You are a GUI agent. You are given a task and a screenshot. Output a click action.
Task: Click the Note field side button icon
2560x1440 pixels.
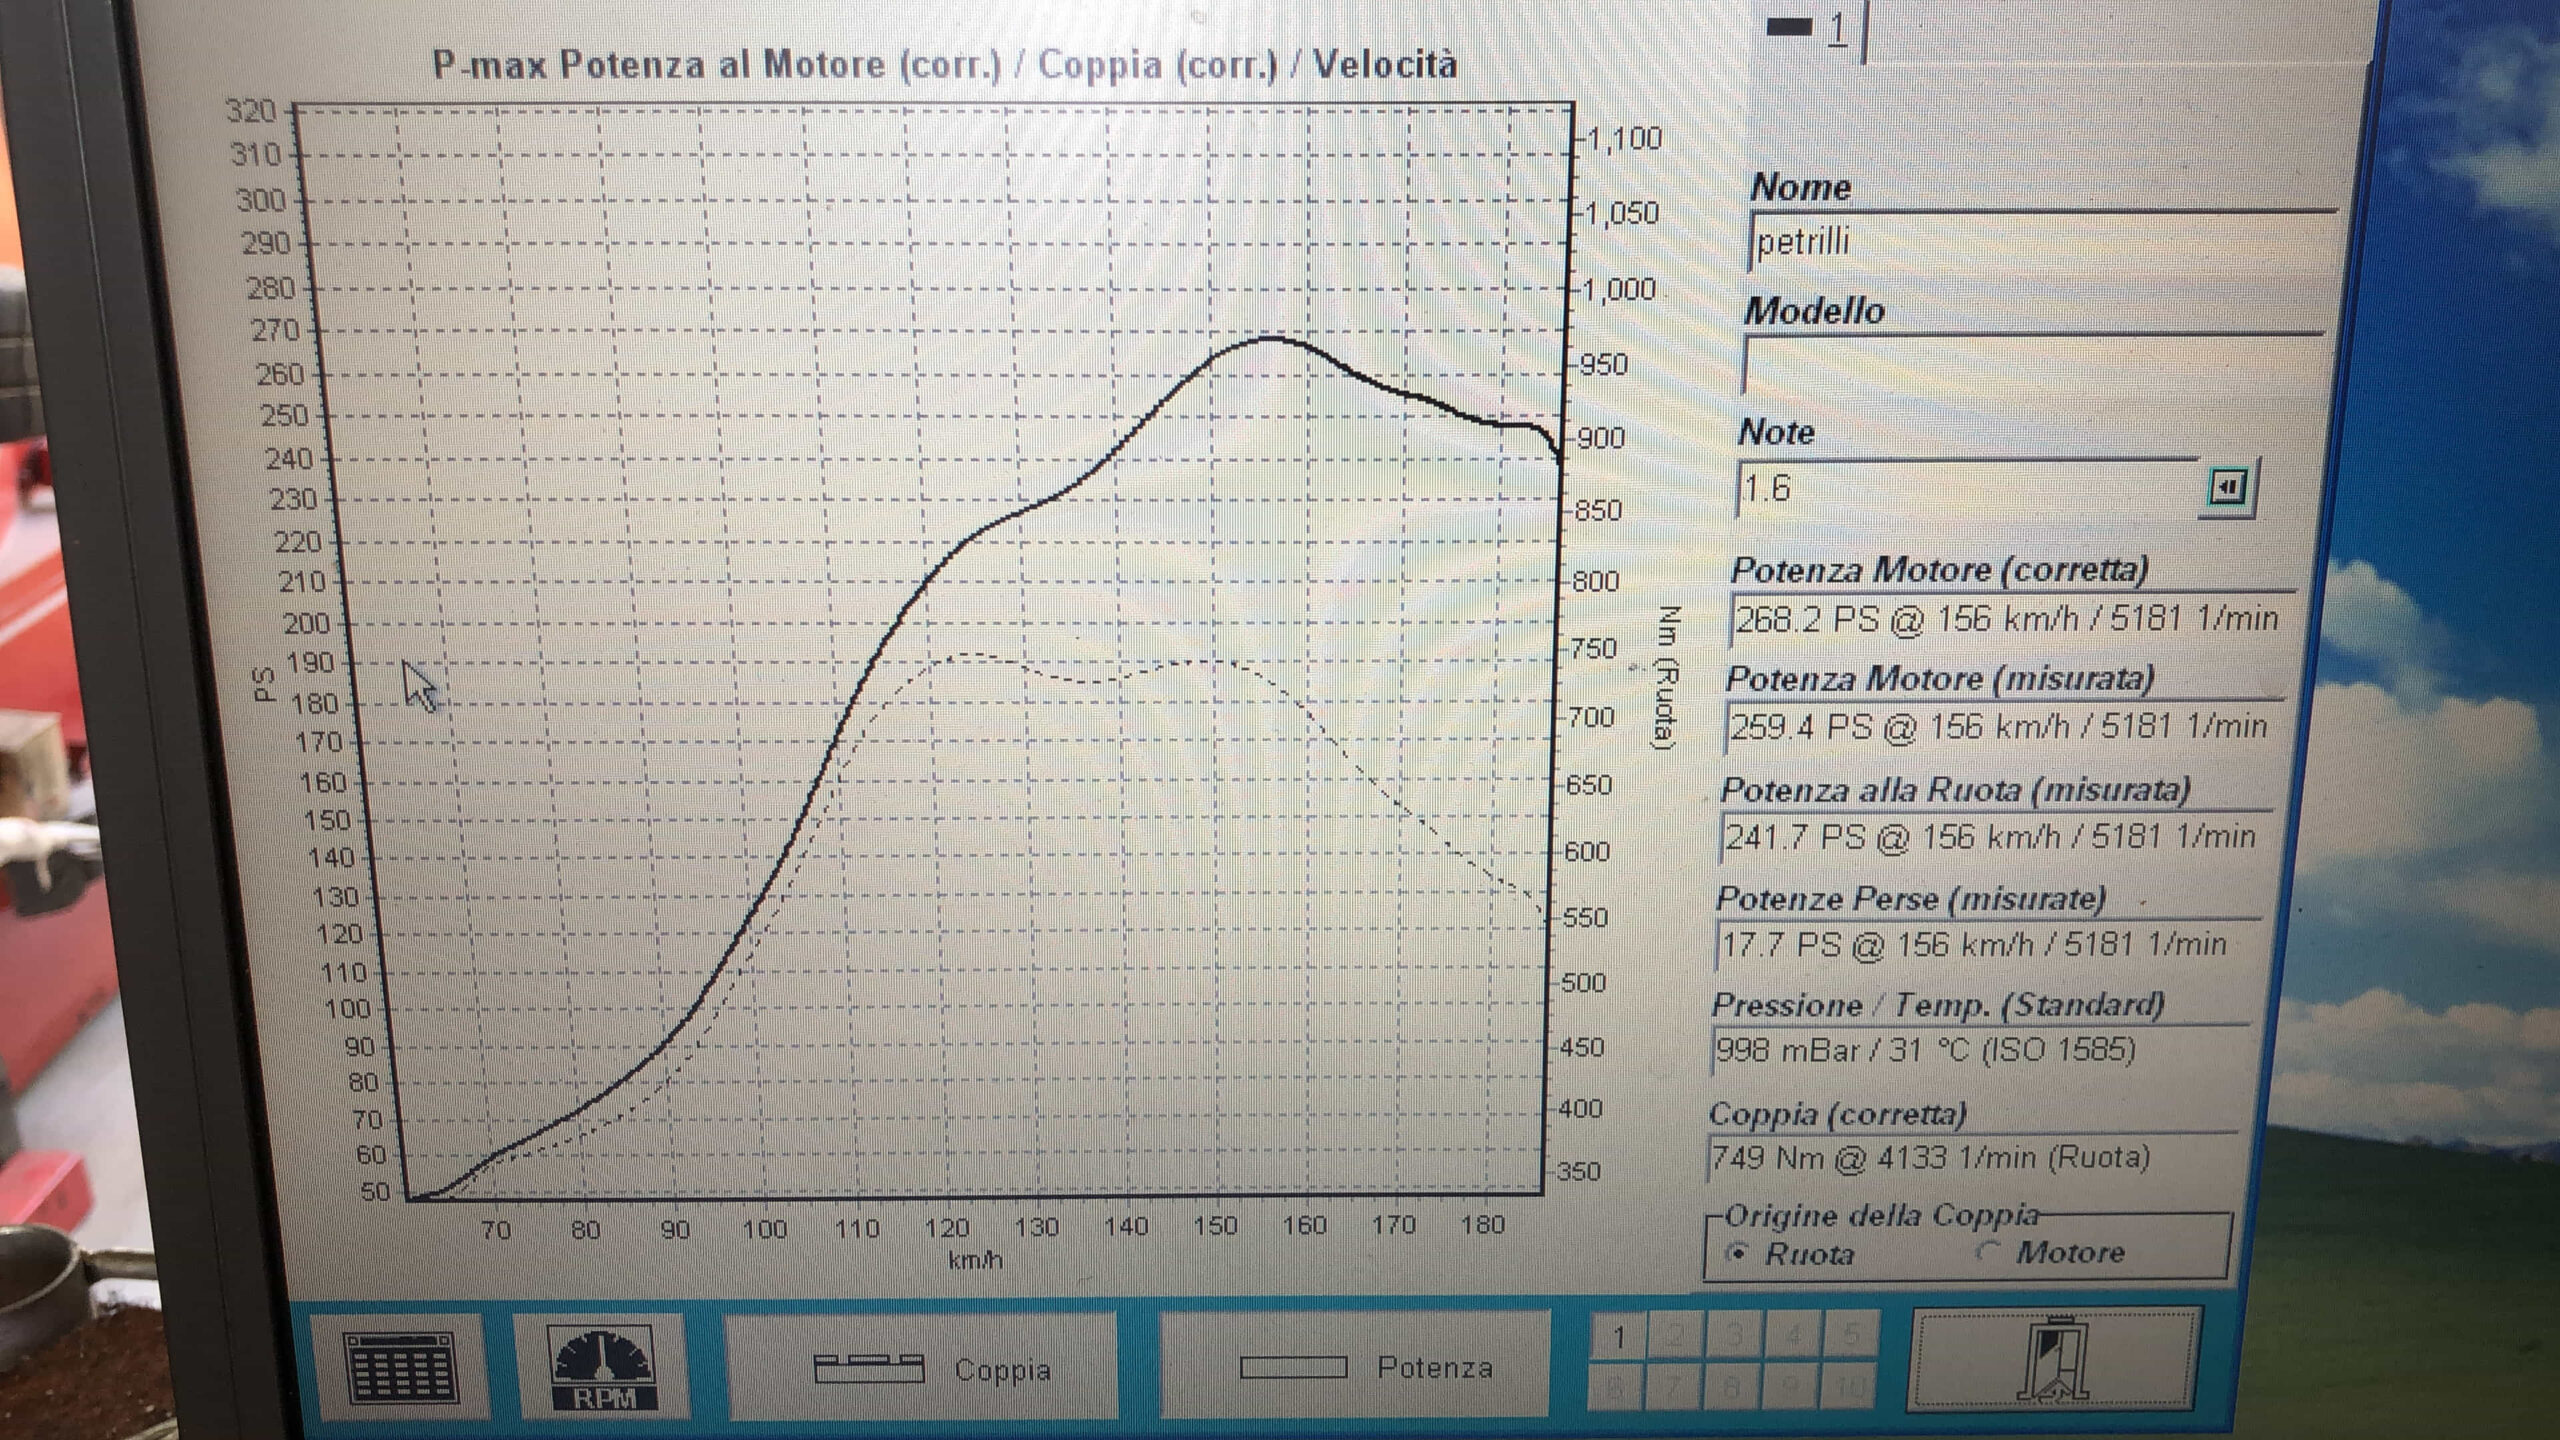tap(2227, 488)
